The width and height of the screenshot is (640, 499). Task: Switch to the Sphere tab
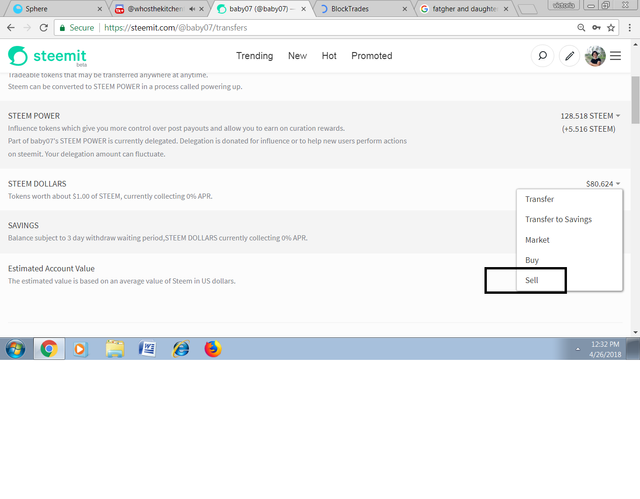55,9
